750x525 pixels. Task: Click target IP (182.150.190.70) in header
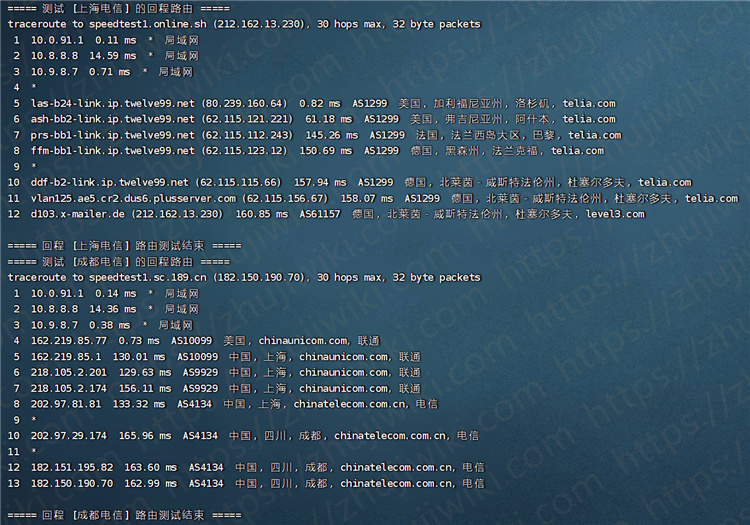pos(259,277)
